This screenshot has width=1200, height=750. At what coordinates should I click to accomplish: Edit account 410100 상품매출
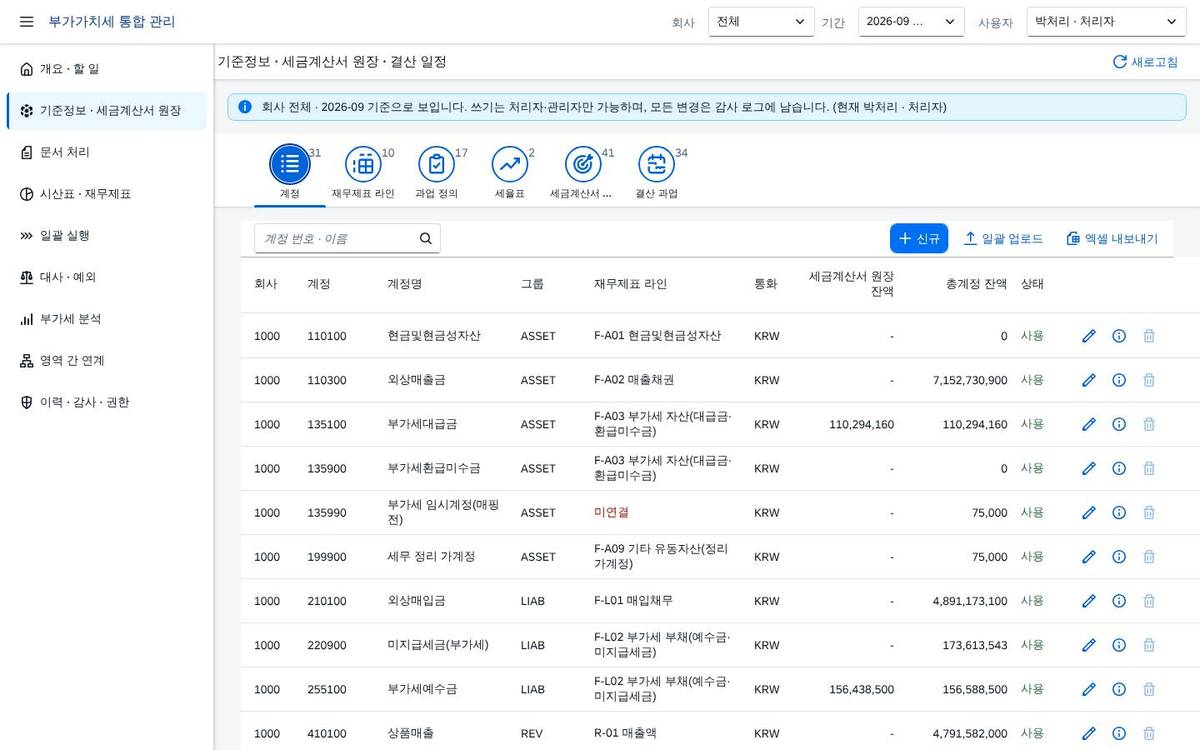[1089, 733]
